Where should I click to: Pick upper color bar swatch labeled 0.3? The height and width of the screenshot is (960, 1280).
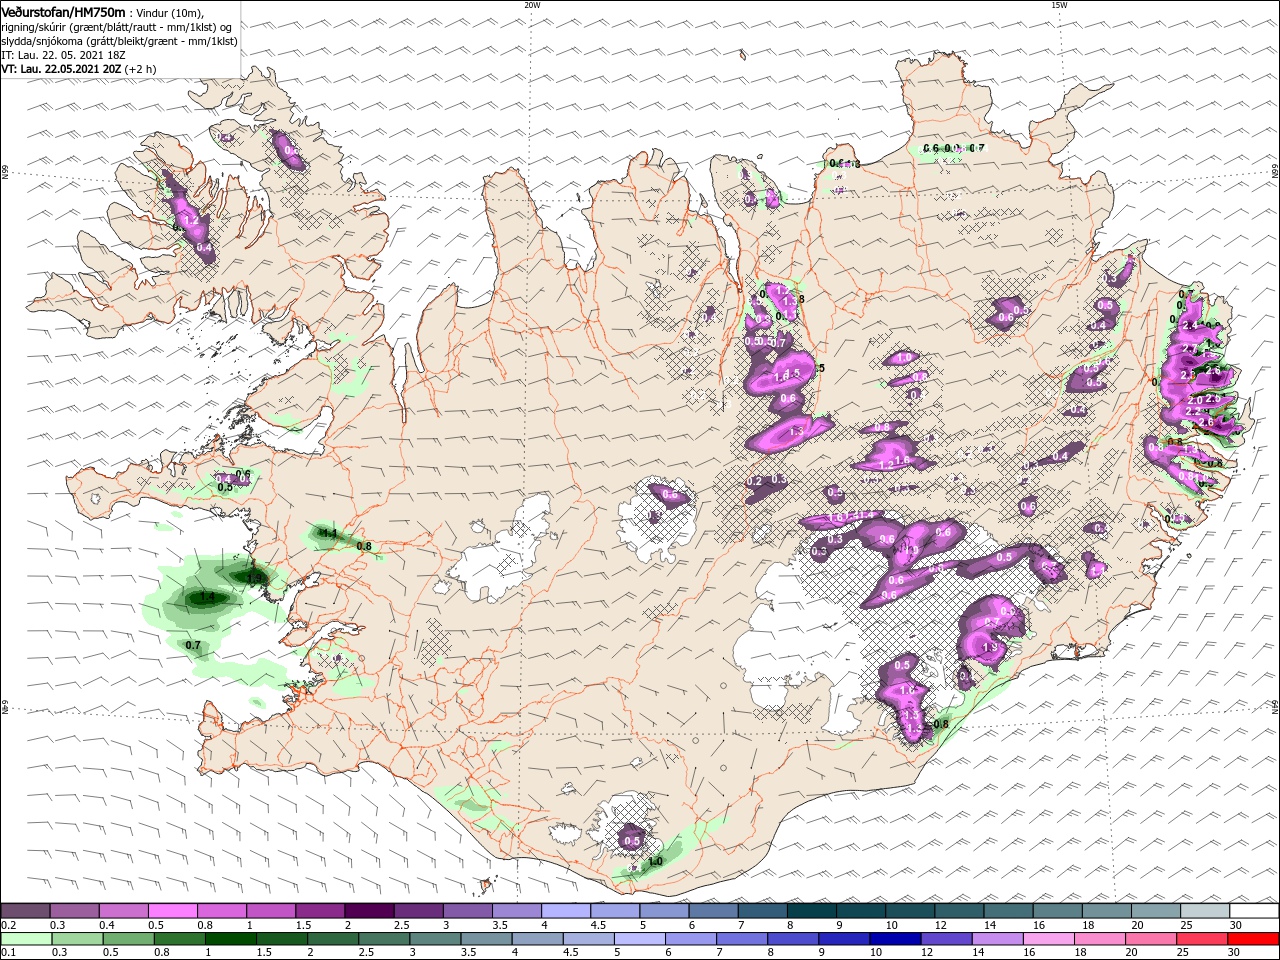(x=75, y=911)
